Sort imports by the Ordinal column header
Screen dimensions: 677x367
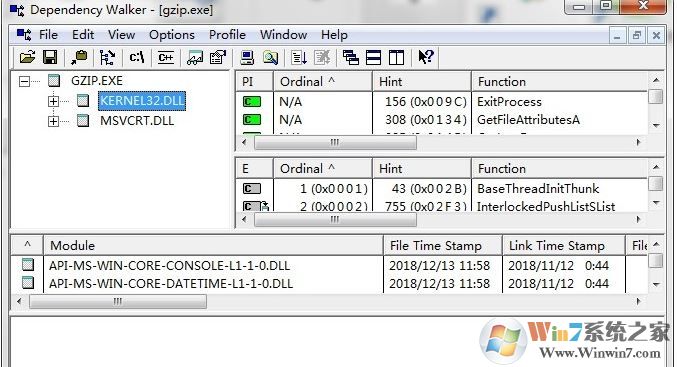pyautogui.click(x=323, y=81)
